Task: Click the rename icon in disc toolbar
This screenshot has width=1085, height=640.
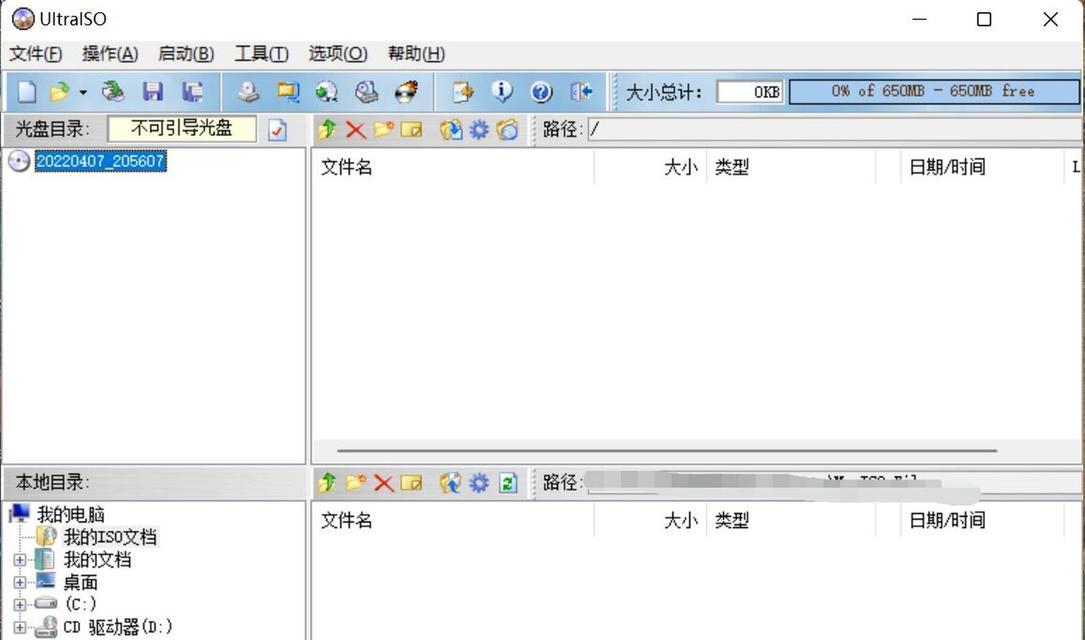Action: coord(411,129)
